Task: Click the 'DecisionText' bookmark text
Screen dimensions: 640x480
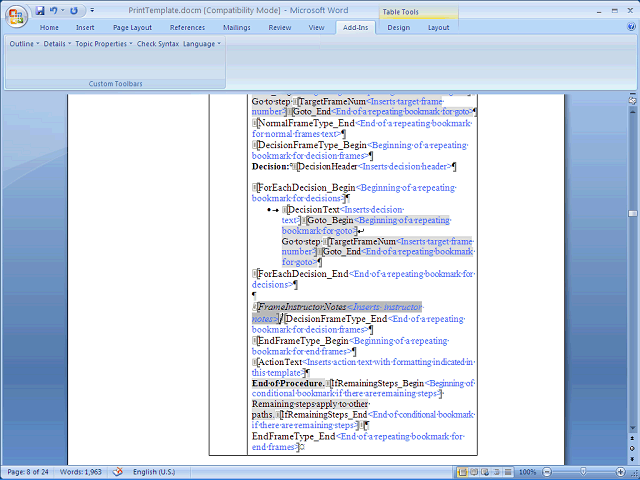Action: pos(314,209)
